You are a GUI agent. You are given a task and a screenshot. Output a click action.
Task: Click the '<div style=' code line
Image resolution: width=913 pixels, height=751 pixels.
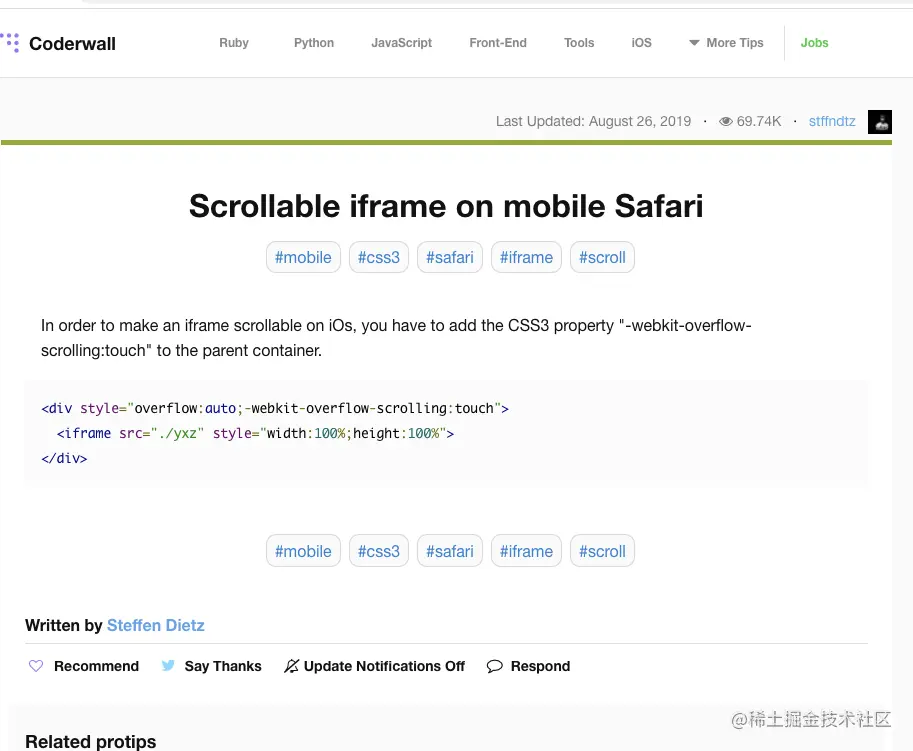(275, 408)
